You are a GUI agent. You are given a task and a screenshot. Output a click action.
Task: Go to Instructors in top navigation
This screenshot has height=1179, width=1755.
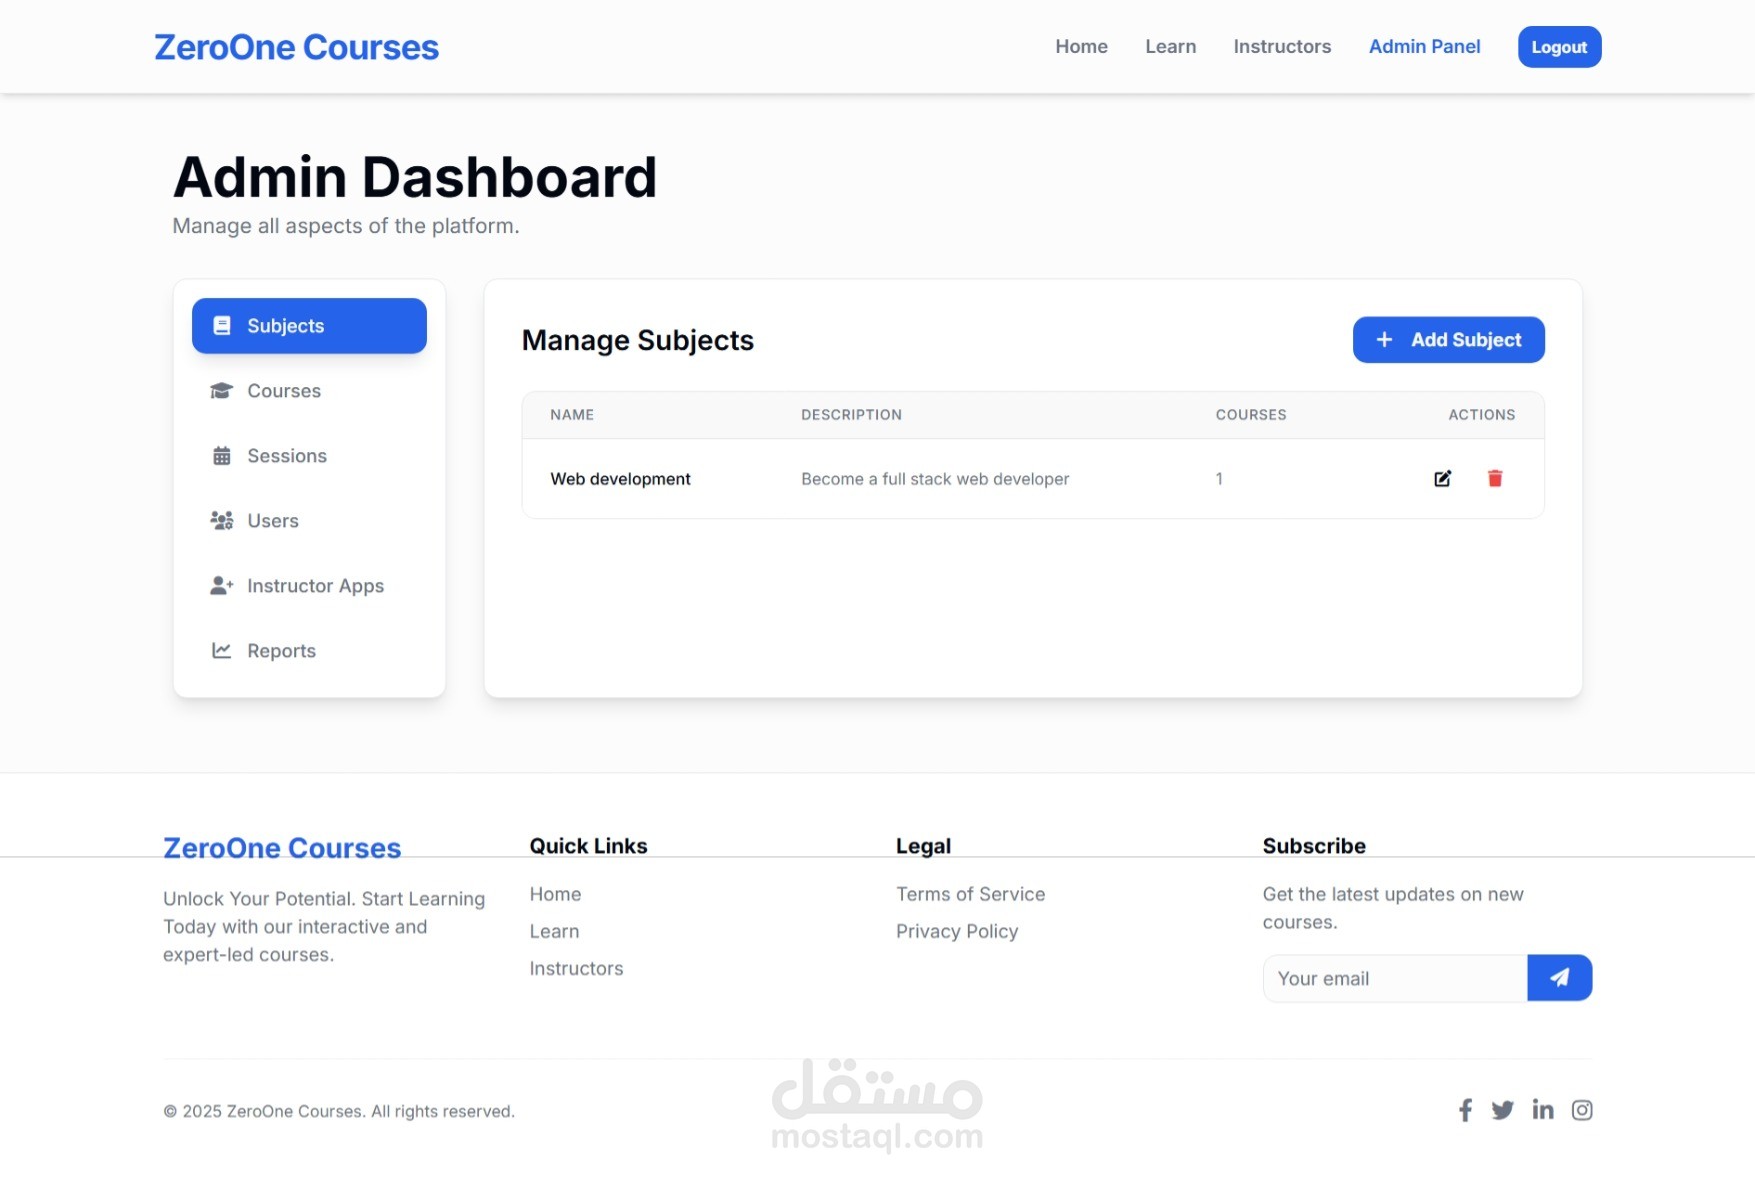(x=1282, y=46)
